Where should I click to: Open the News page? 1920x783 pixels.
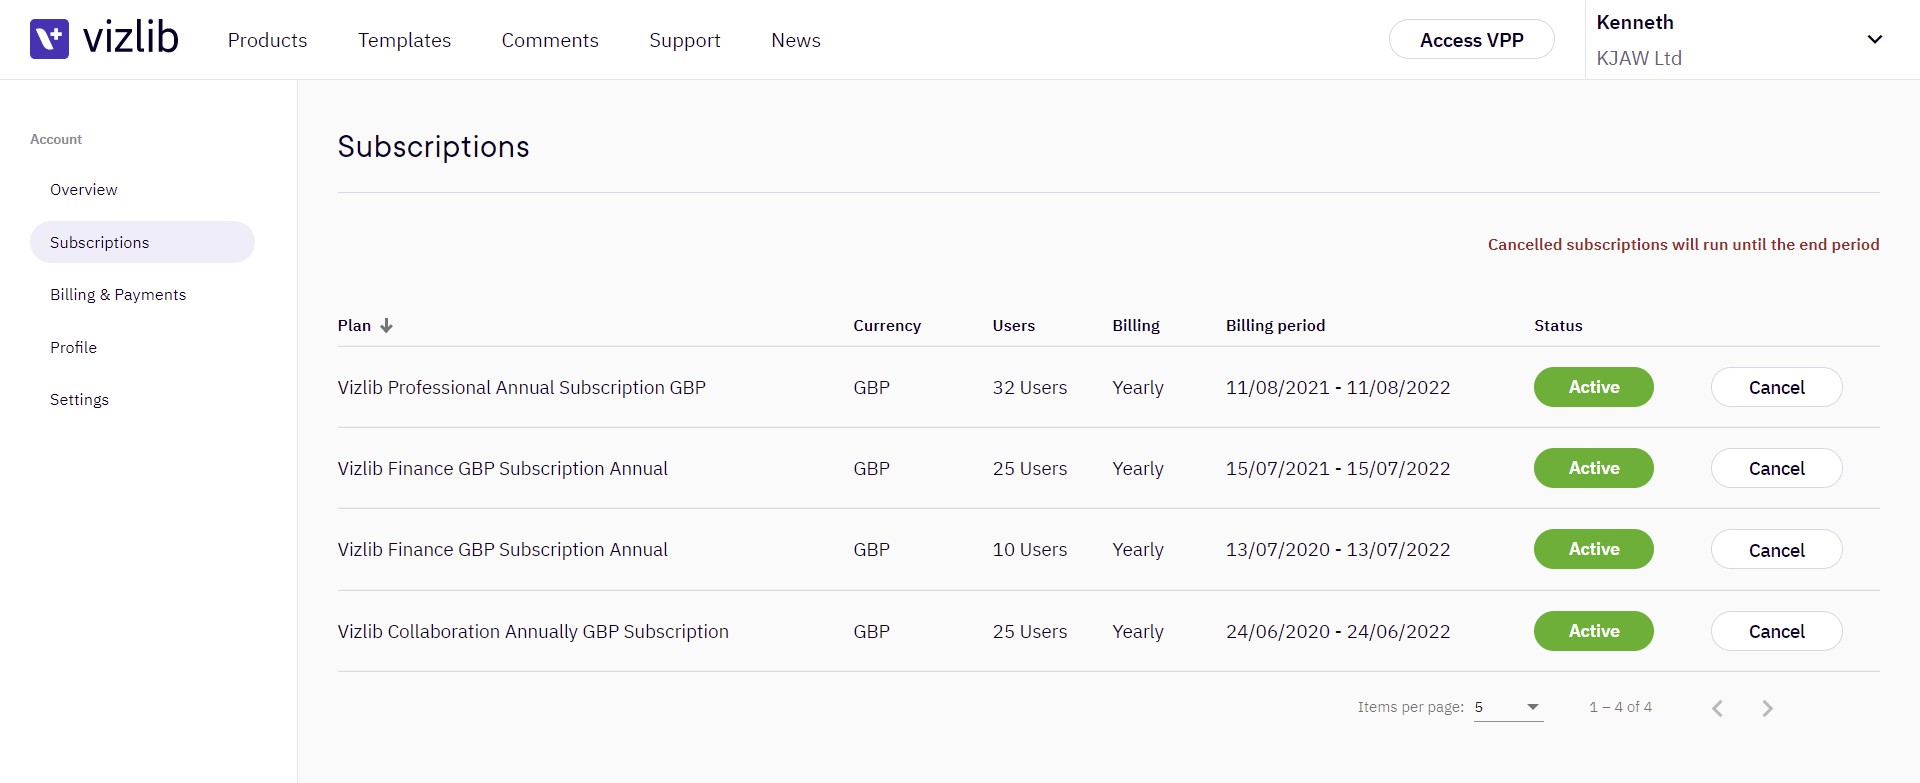click(796, 40)
